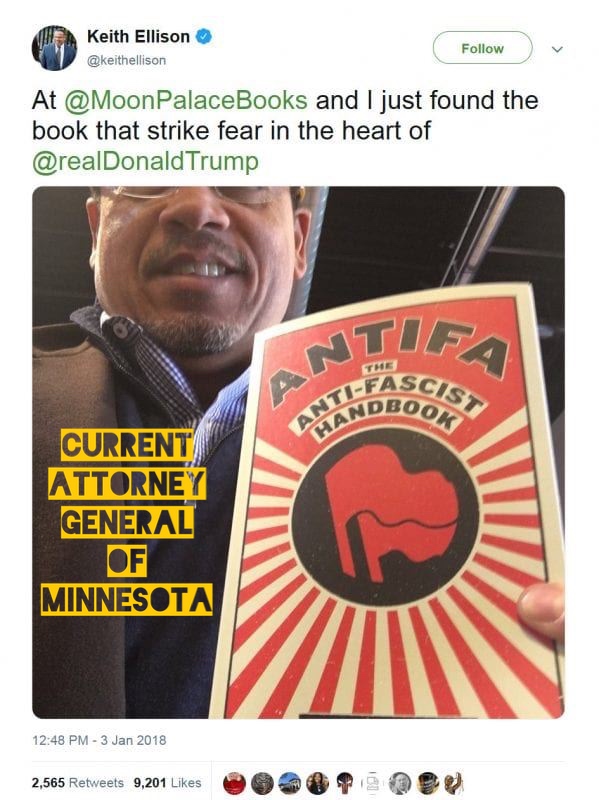Open the 12:48 PM timestamp link
Screen dimensions: 599x800
[x=99, y=740]
